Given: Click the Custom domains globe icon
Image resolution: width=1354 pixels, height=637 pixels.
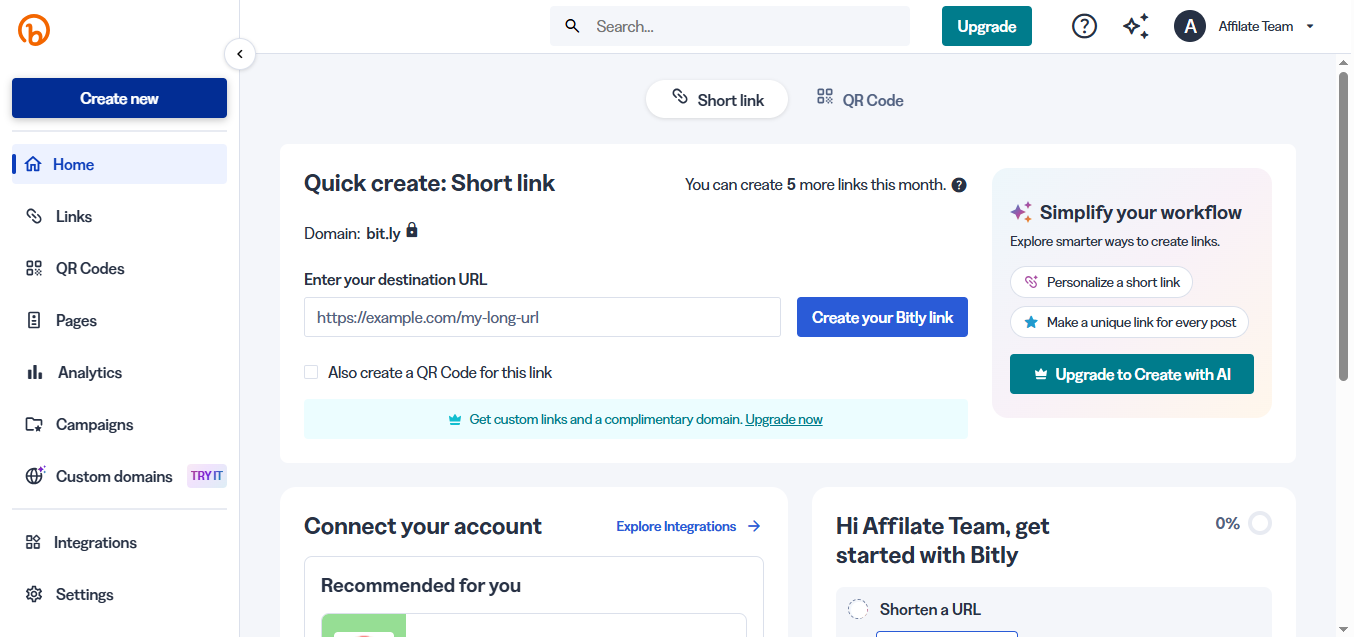Looking at the screenshot, I should click(35, 476).
